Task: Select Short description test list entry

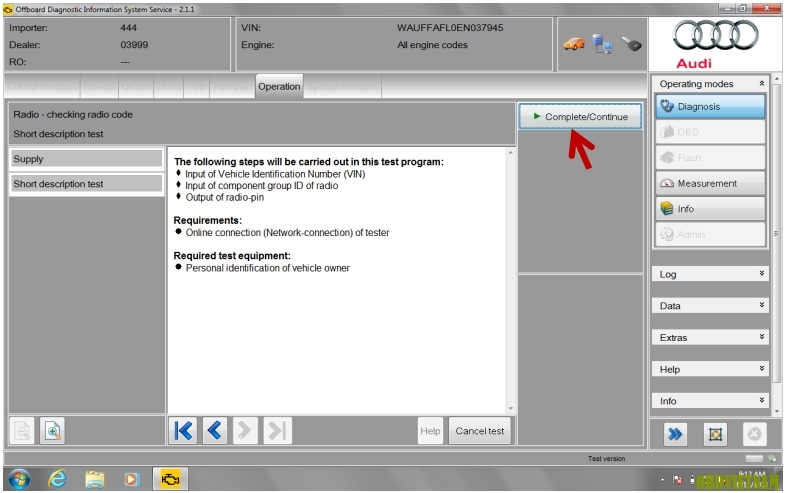Action: 86,184
